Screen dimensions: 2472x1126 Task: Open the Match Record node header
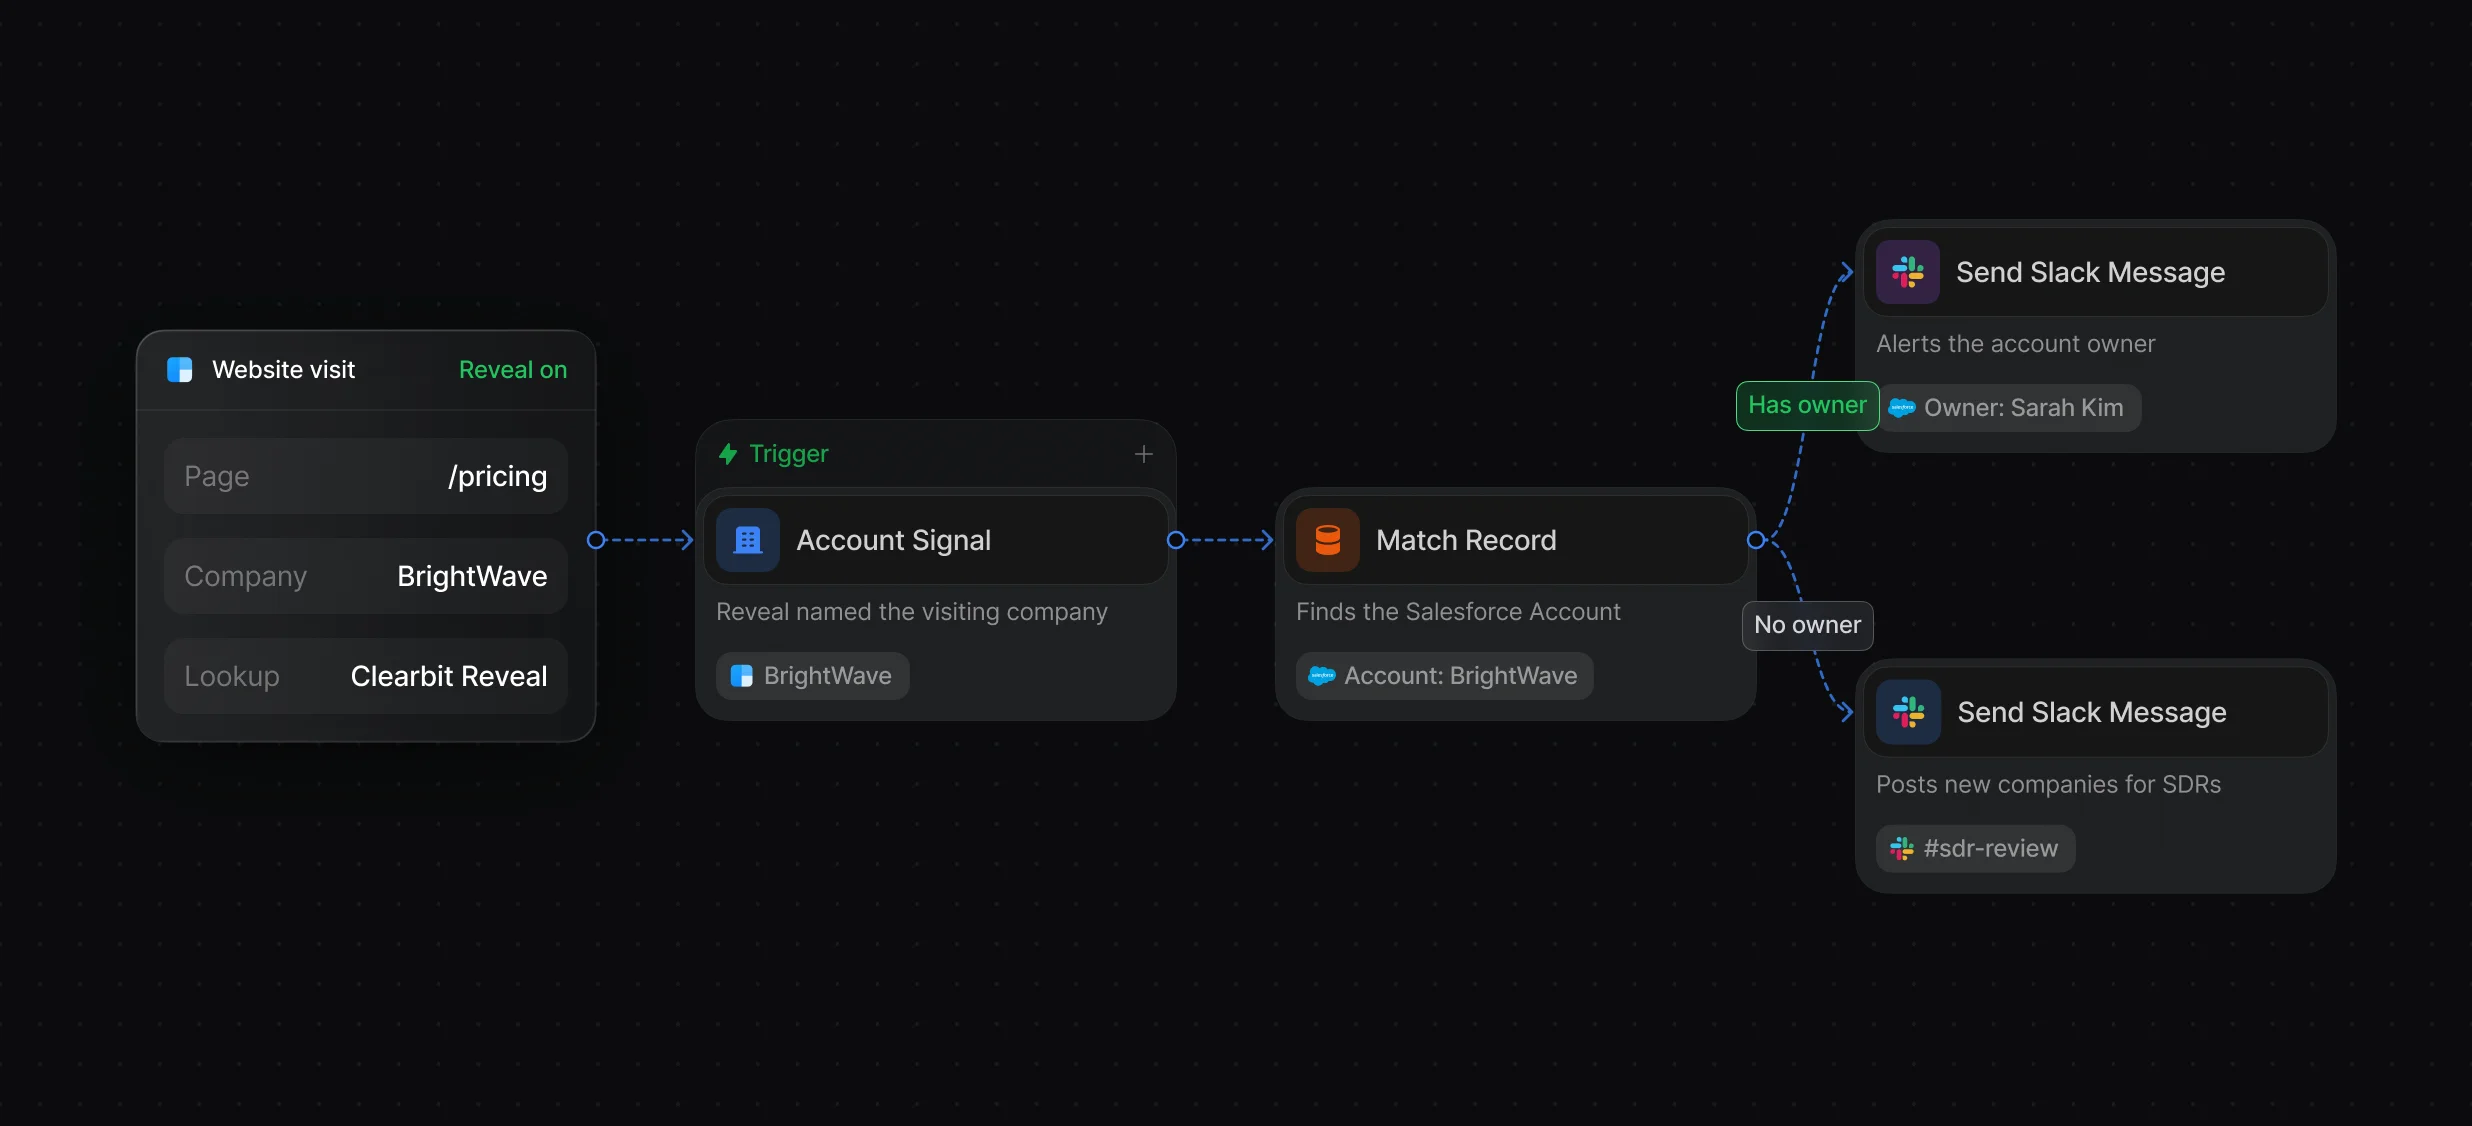click(1516, 540)
